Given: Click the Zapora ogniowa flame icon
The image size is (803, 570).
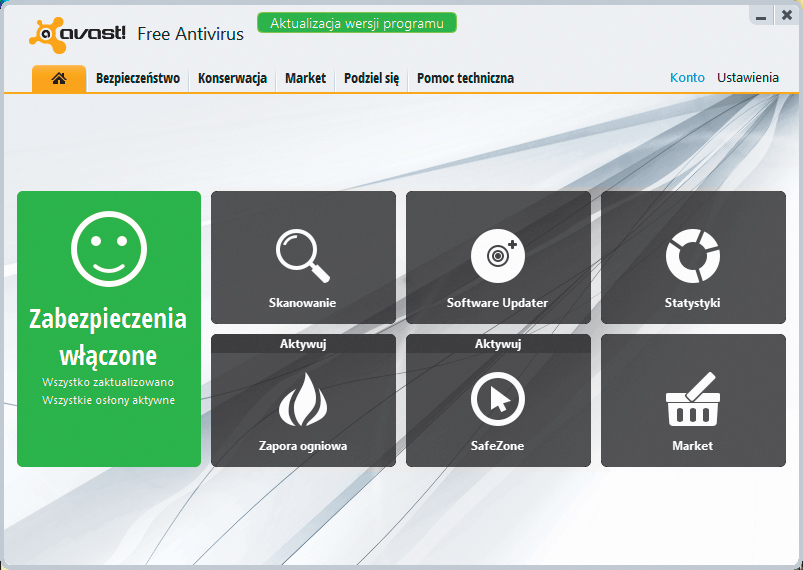Looking at the screenshot, I should click(x=303, y=400).
